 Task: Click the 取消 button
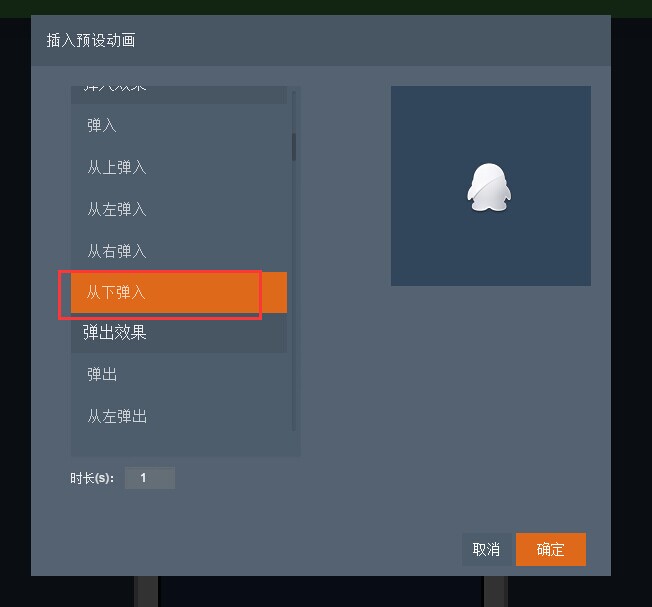487,549
